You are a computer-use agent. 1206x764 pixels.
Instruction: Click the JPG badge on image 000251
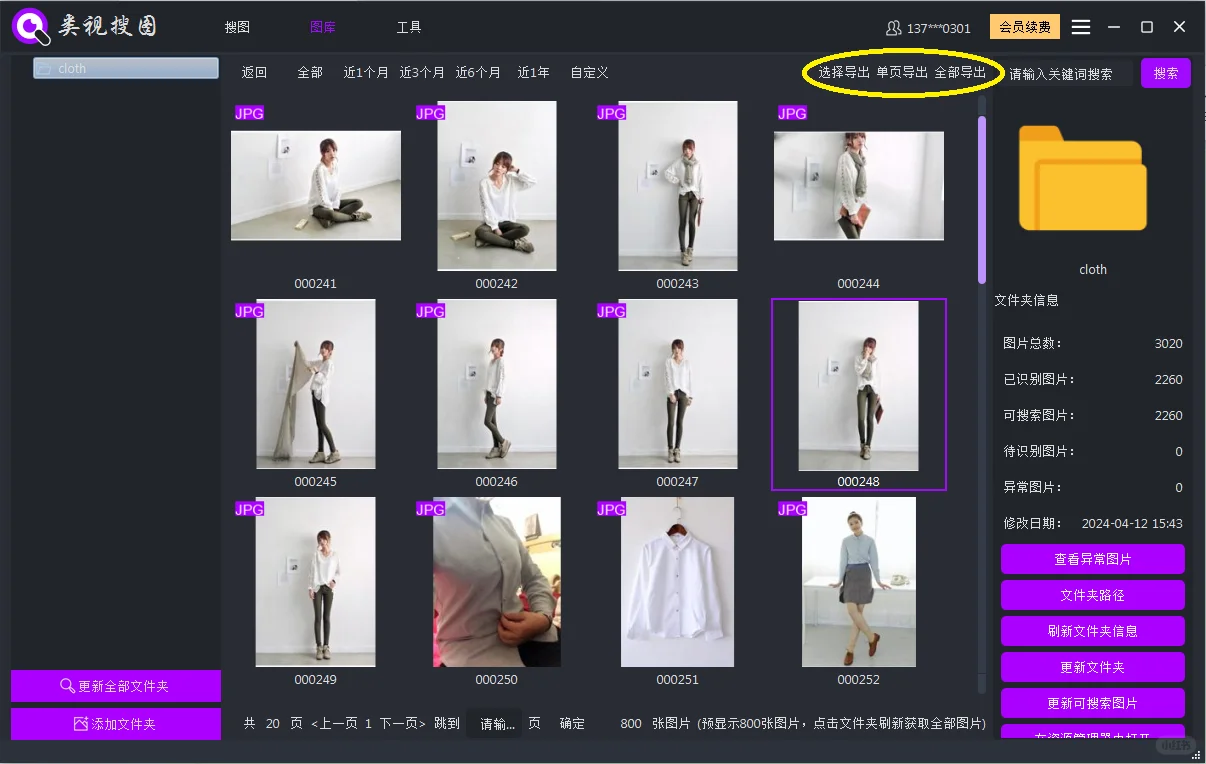click(610, 509)
